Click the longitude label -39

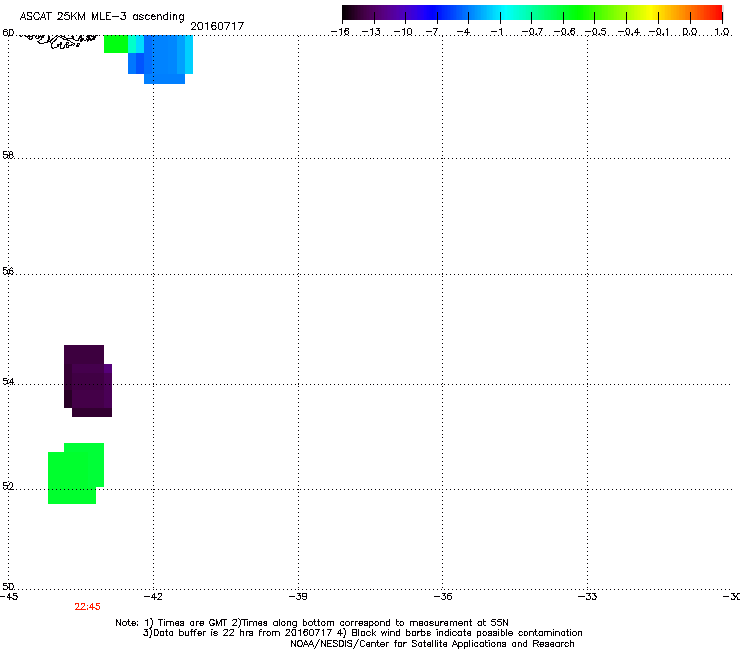pyautogui.click(x=298, y=597)
